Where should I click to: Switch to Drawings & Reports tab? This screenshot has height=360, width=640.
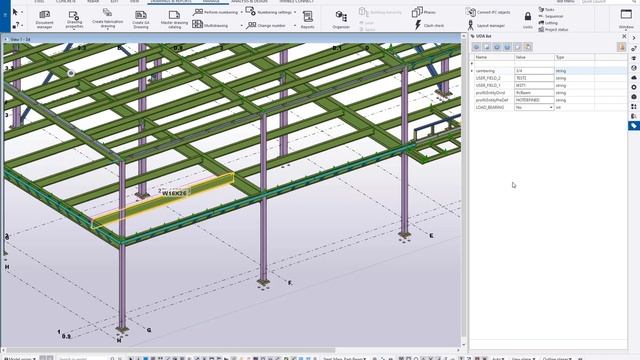(171, 2)
